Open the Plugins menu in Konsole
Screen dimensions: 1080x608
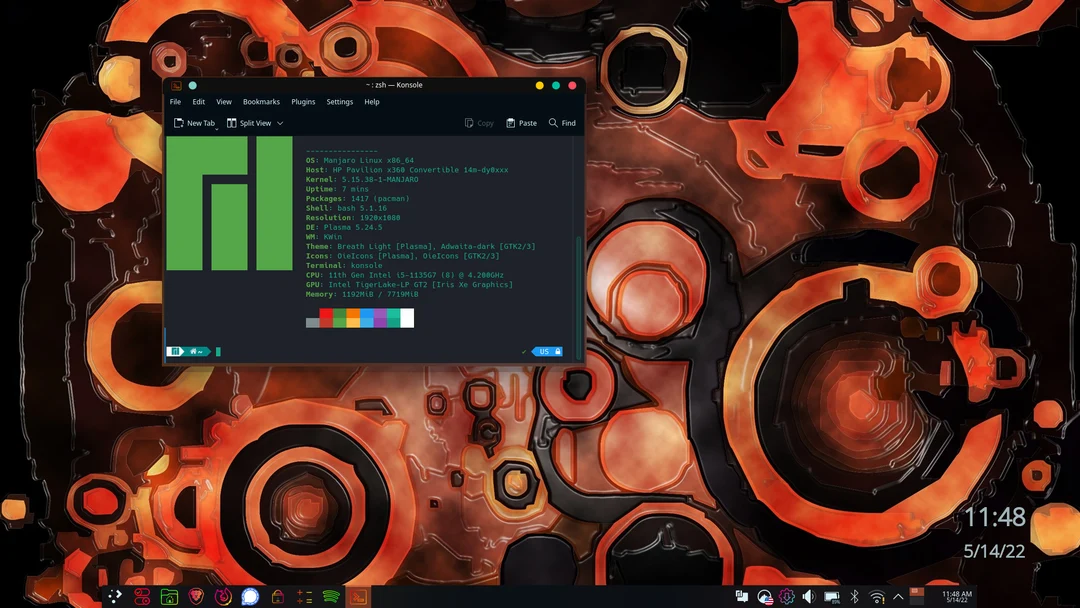pos(303,101)
